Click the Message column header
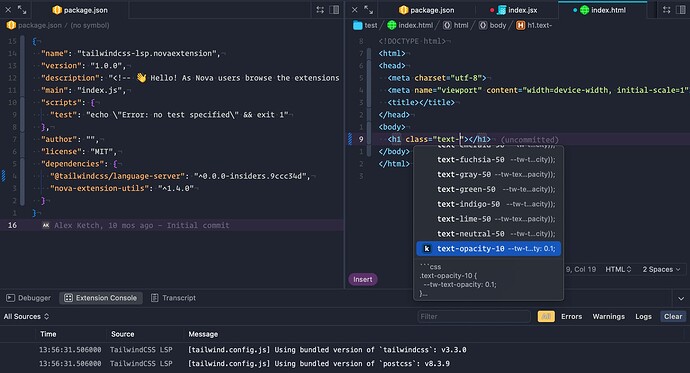Viewport: 690px width, 373px height. (x=203, y=334)
